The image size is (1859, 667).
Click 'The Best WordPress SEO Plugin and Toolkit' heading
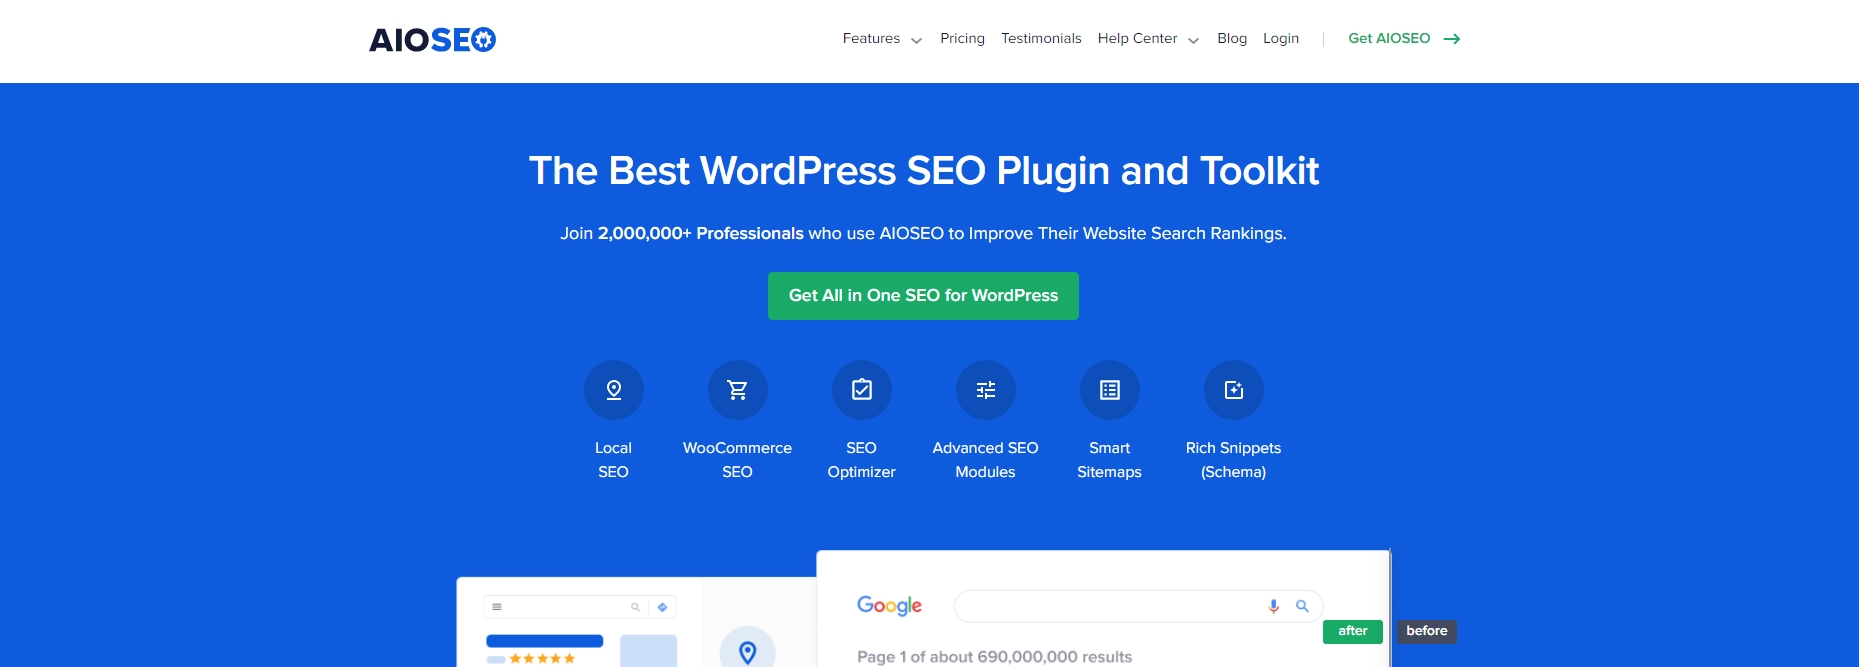(x=924, y=171)
